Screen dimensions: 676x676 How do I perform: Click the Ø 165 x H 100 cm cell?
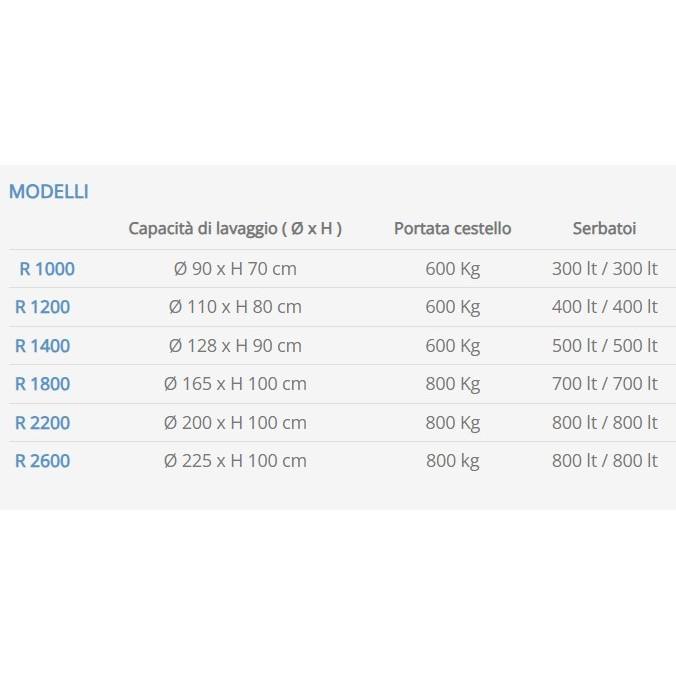click(235, 384)
